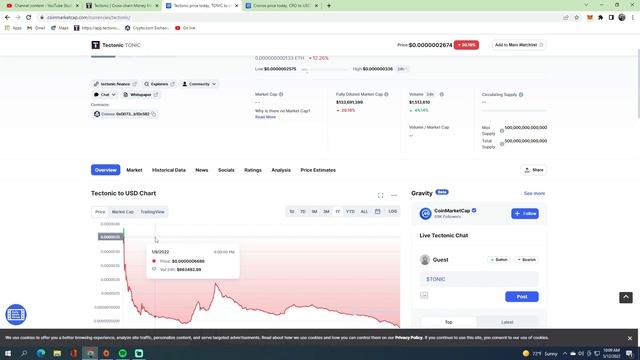Image resolution: width=640 pixels, height=360 pixels.
Task: Open the chart date range calendar
Action: coord(378,211)
